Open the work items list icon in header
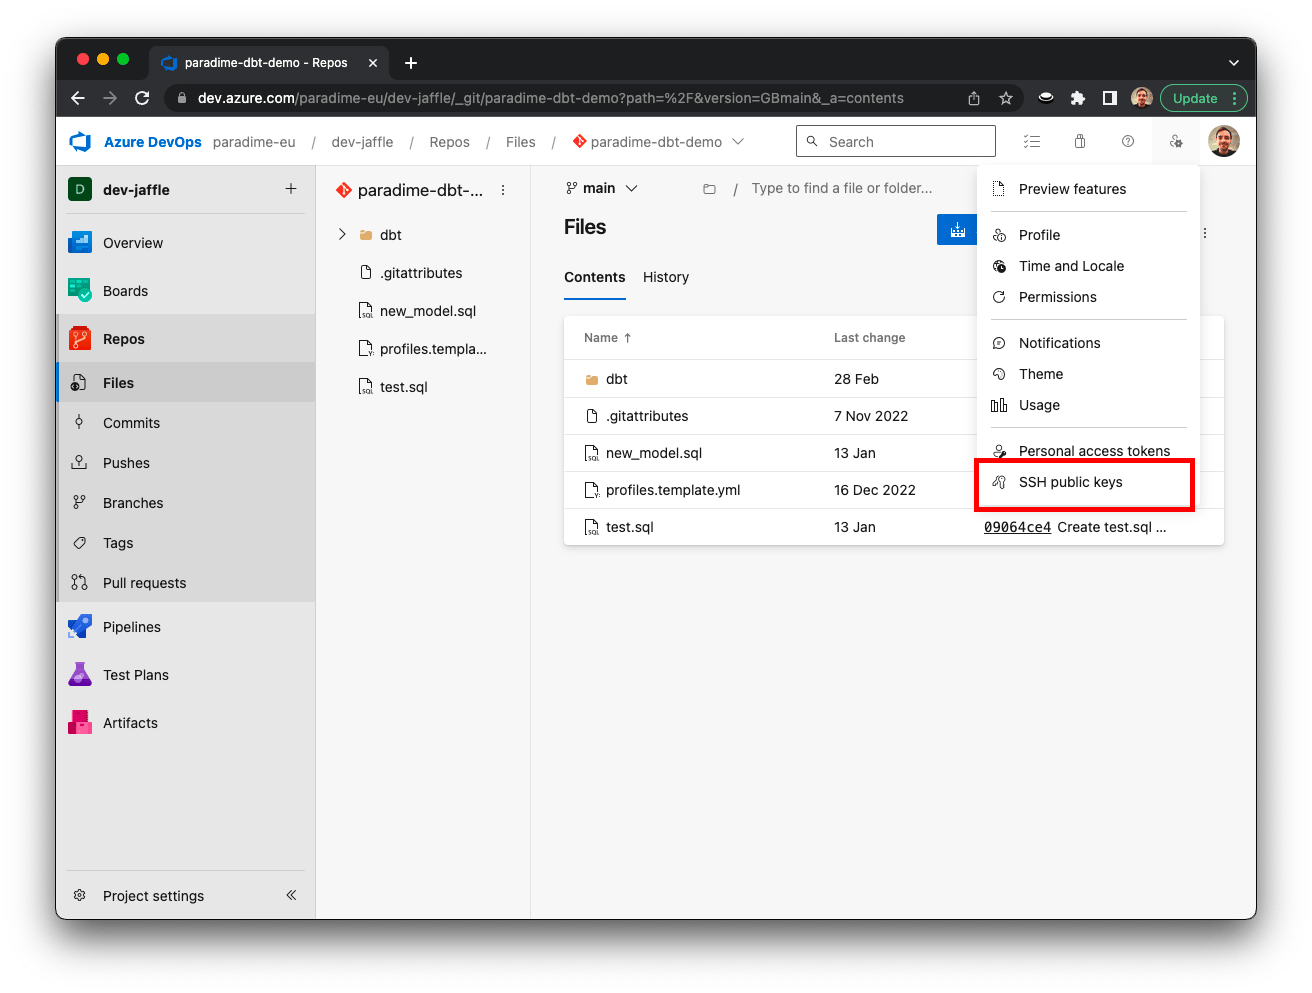Screen dimensions: 1312x993 [x=1032, y=142]
